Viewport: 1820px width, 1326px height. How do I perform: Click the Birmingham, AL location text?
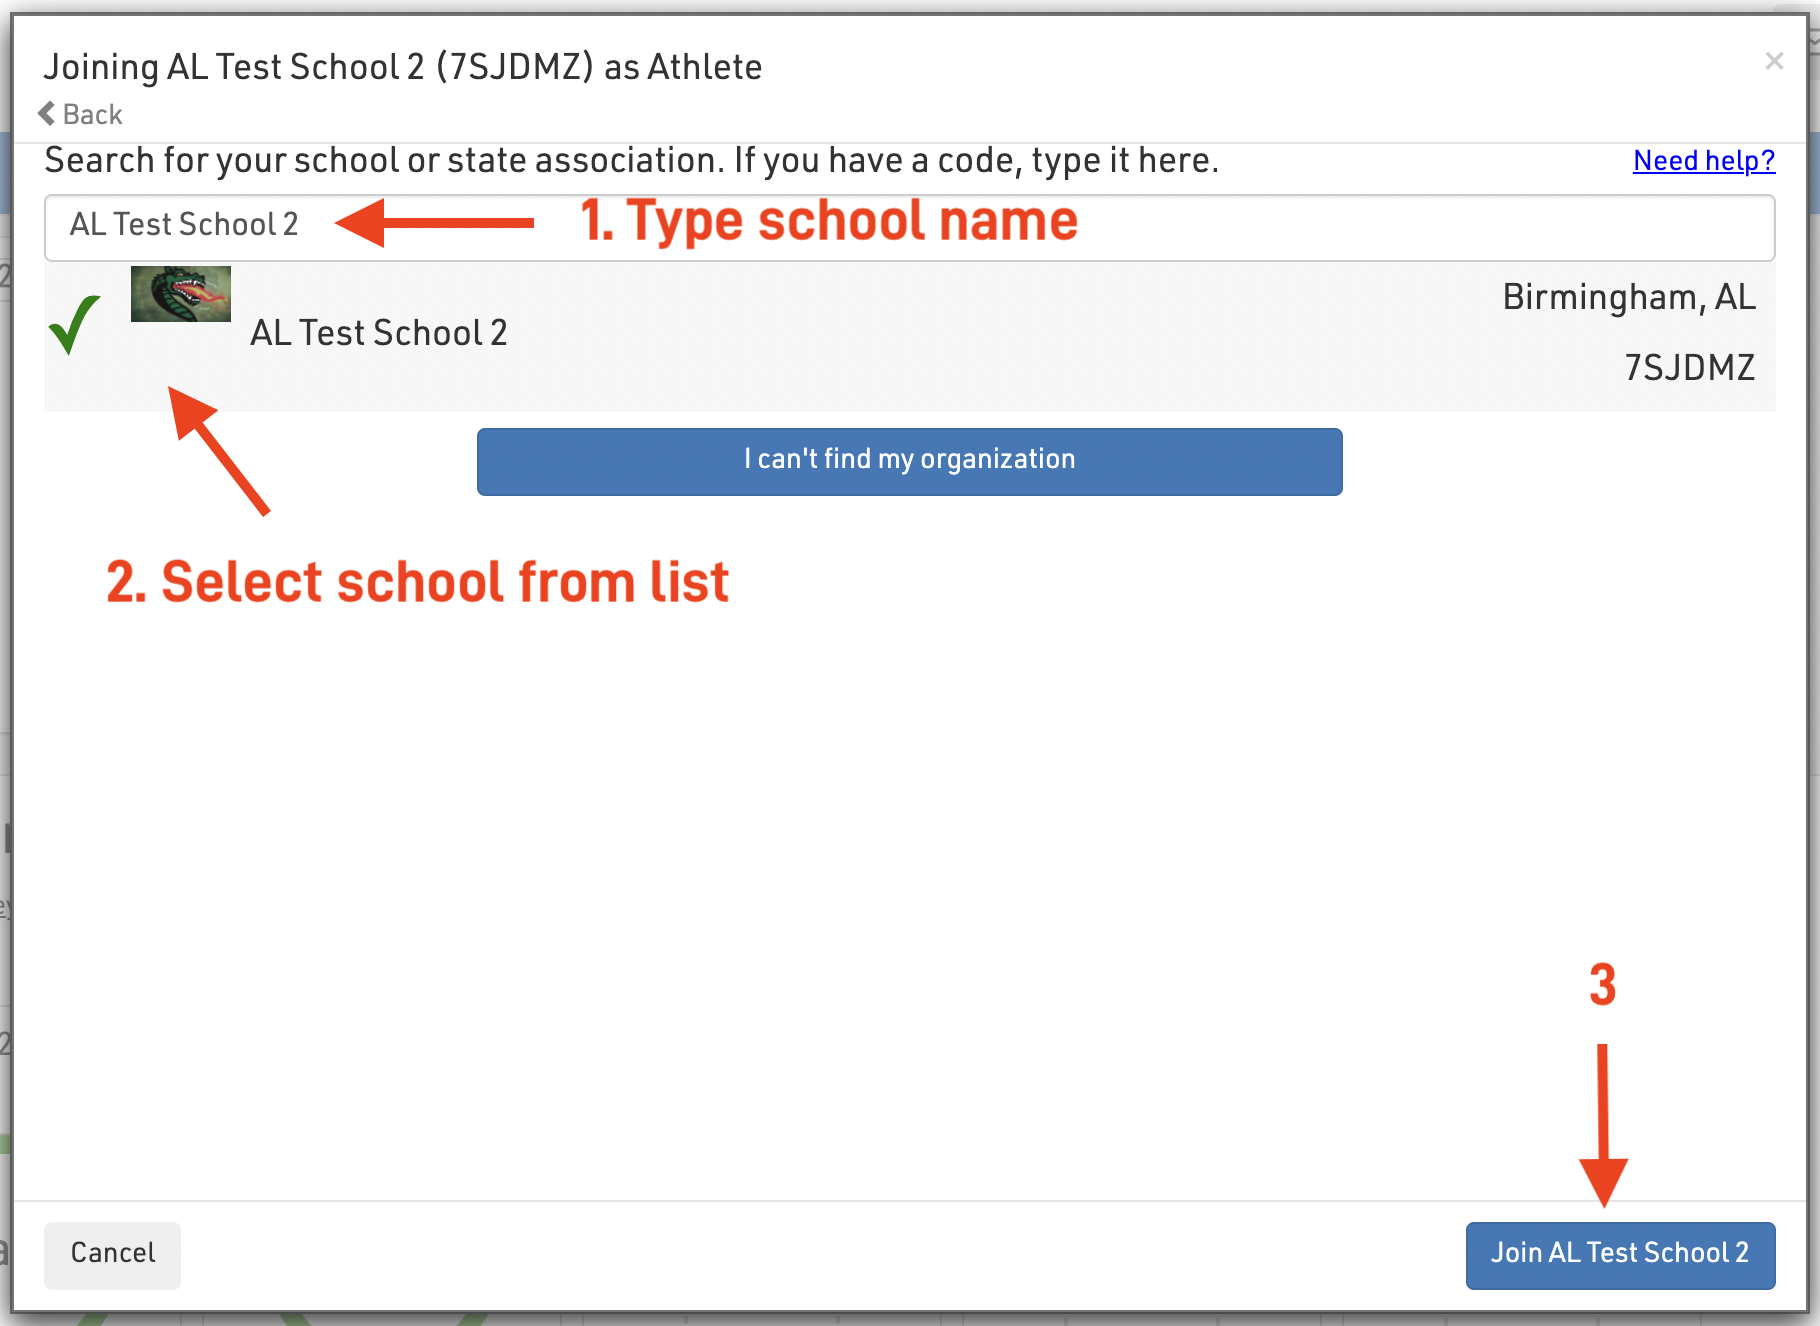click(1628, 297)
